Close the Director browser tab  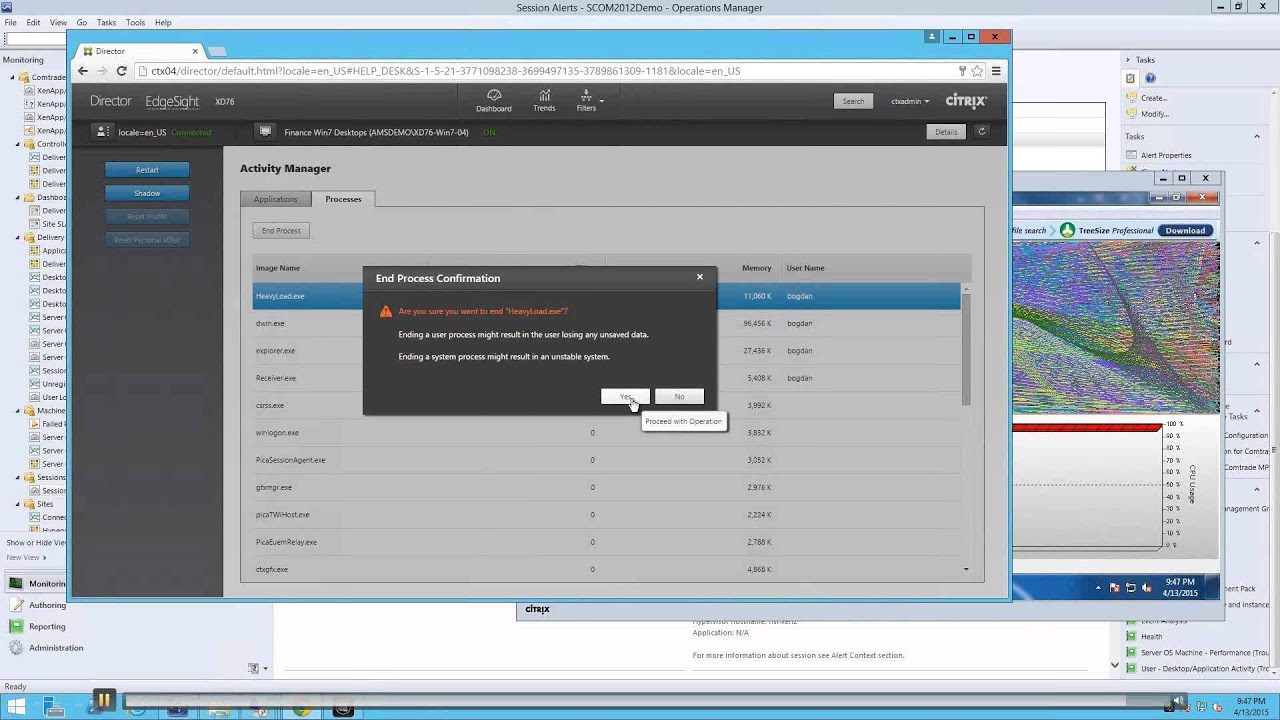coord(195,51)
